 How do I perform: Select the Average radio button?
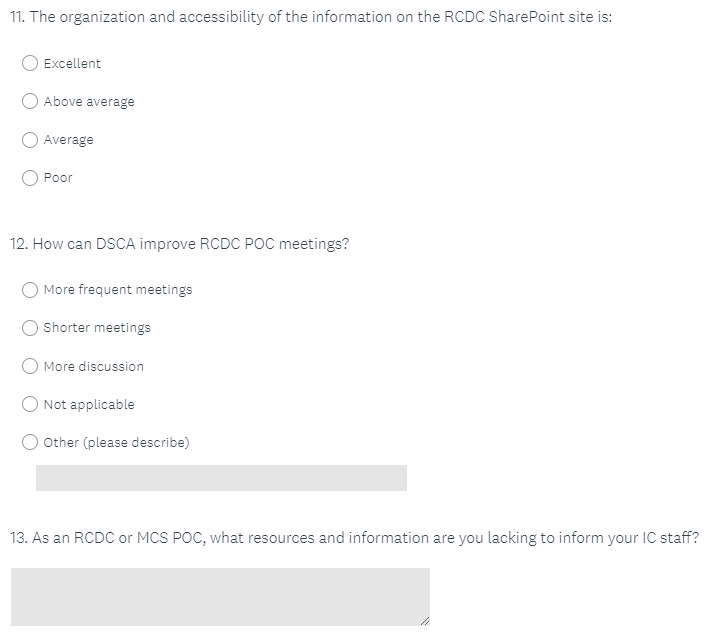click(x=31, y=140)
